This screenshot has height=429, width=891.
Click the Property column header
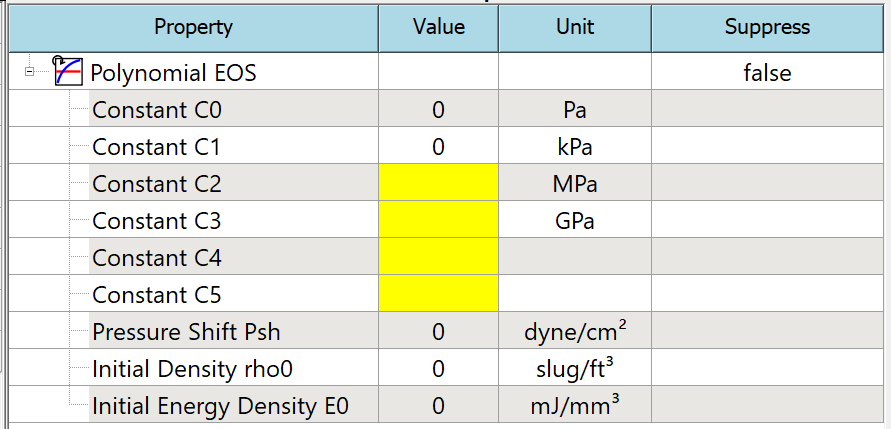(193, 27)
